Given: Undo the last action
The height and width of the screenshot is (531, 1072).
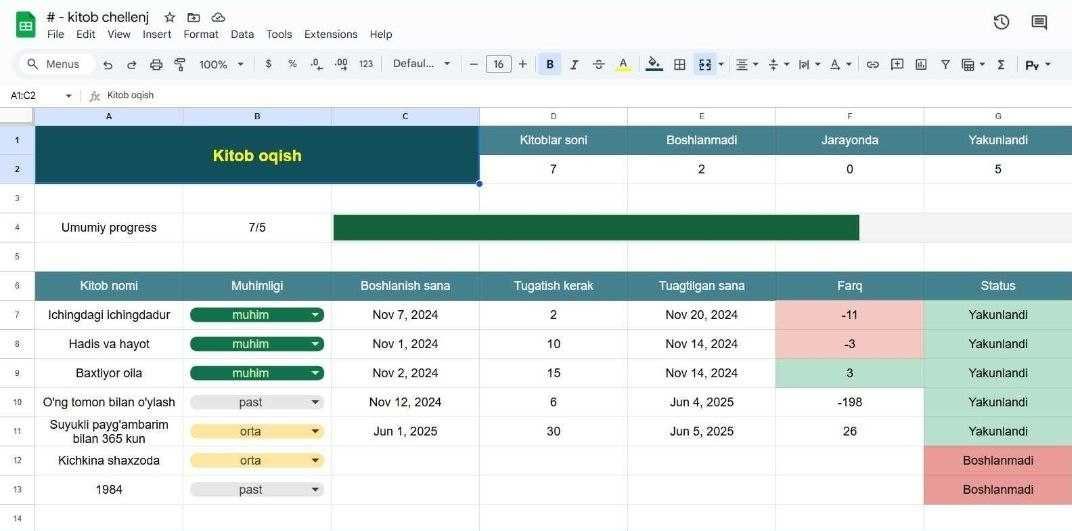Looking at the screenshot, I should (108, 64).
